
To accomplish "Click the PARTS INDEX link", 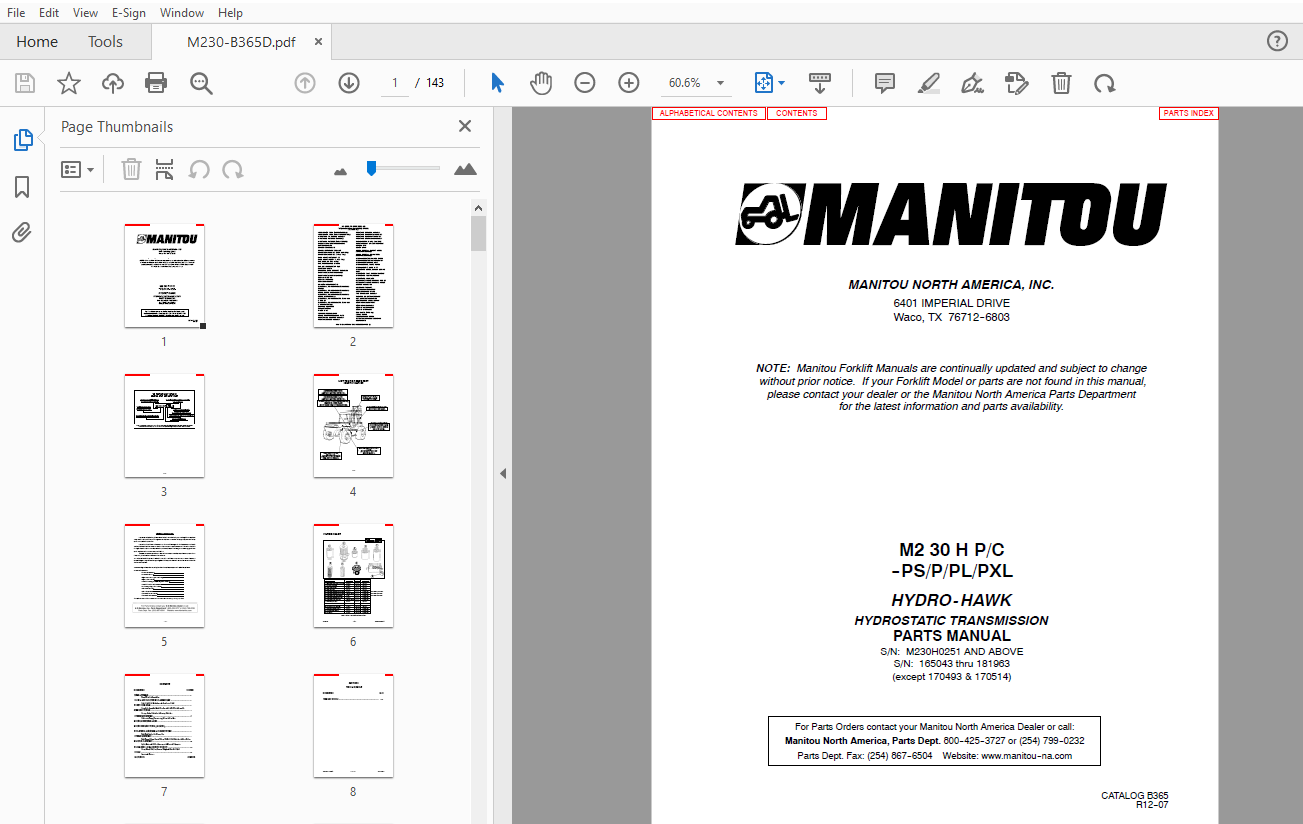I will click(1189, 113).
